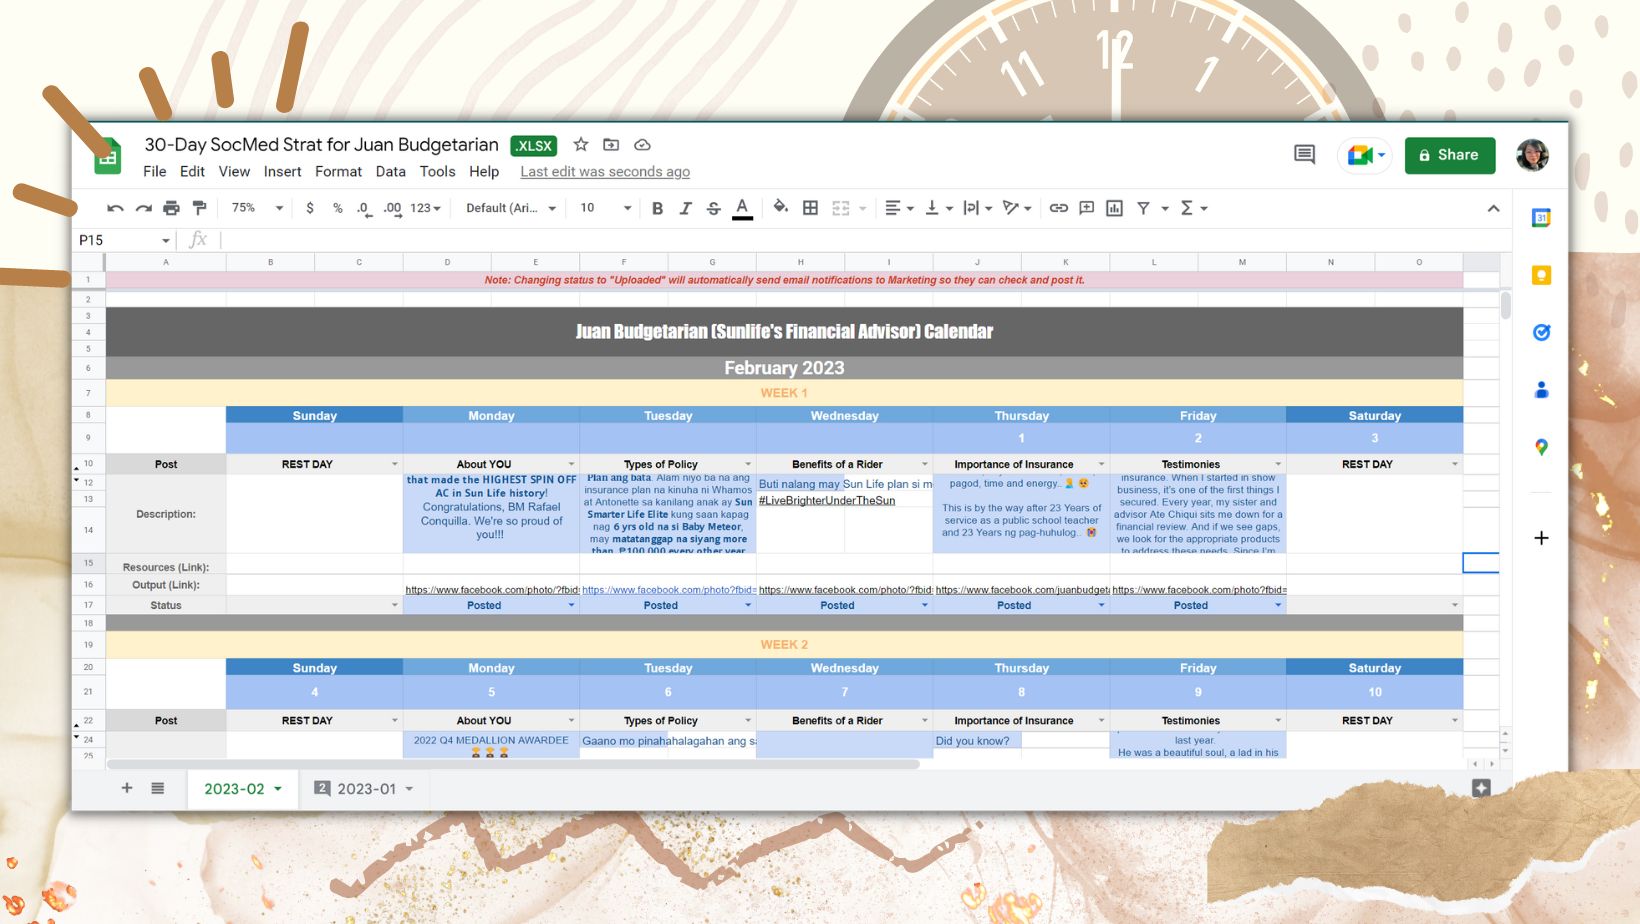This screenshot has width=1640, height=924.
Task: Open Monday Week 1 'About YOU' post dropdown
Action: (x=571, y=464)
